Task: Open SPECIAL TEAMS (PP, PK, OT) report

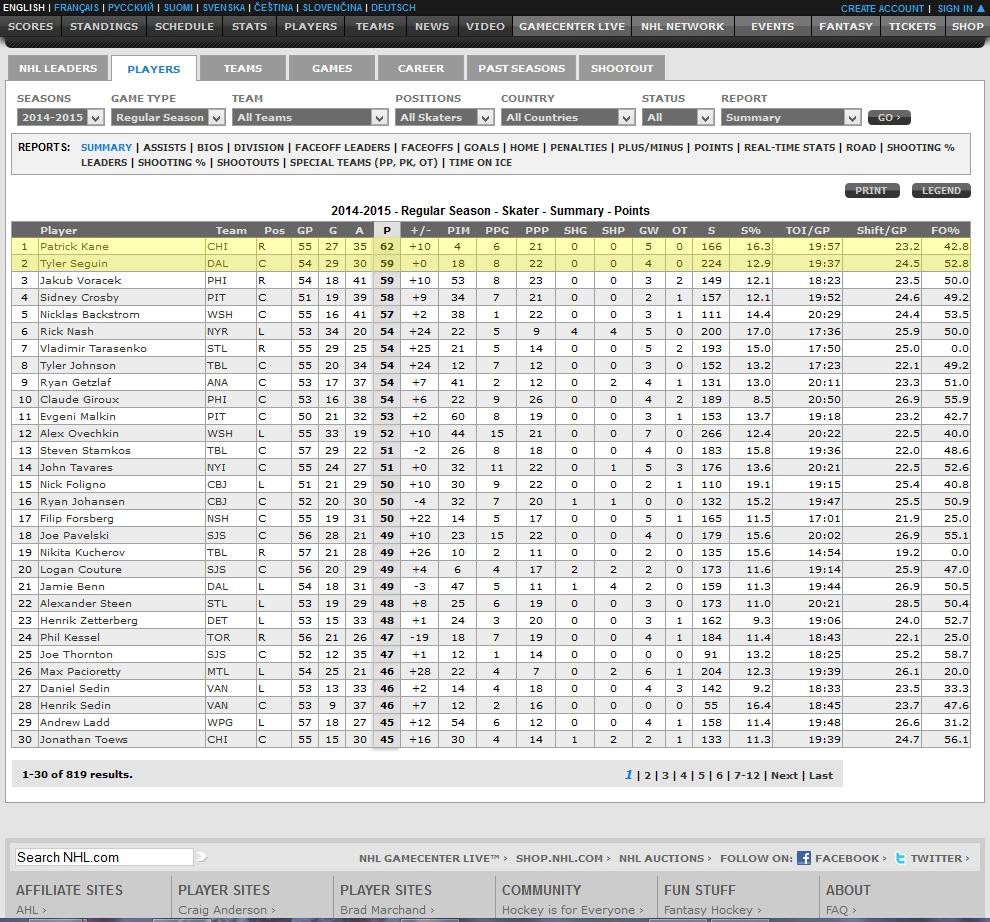Action: tap(364, 162)
